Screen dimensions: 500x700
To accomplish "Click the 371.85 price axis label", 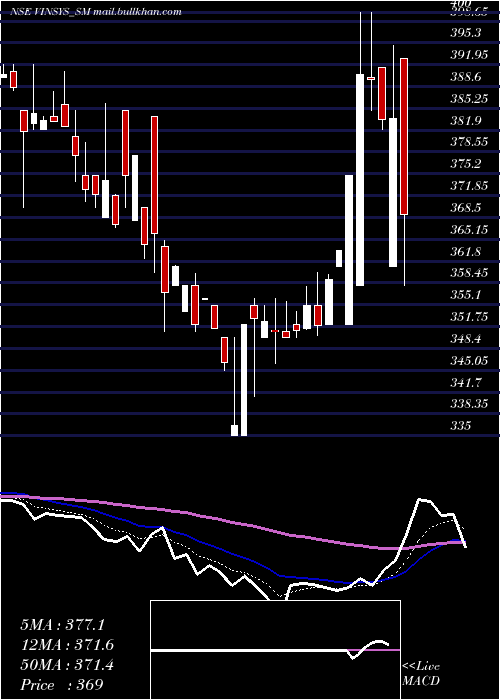I will click(468, 186).
